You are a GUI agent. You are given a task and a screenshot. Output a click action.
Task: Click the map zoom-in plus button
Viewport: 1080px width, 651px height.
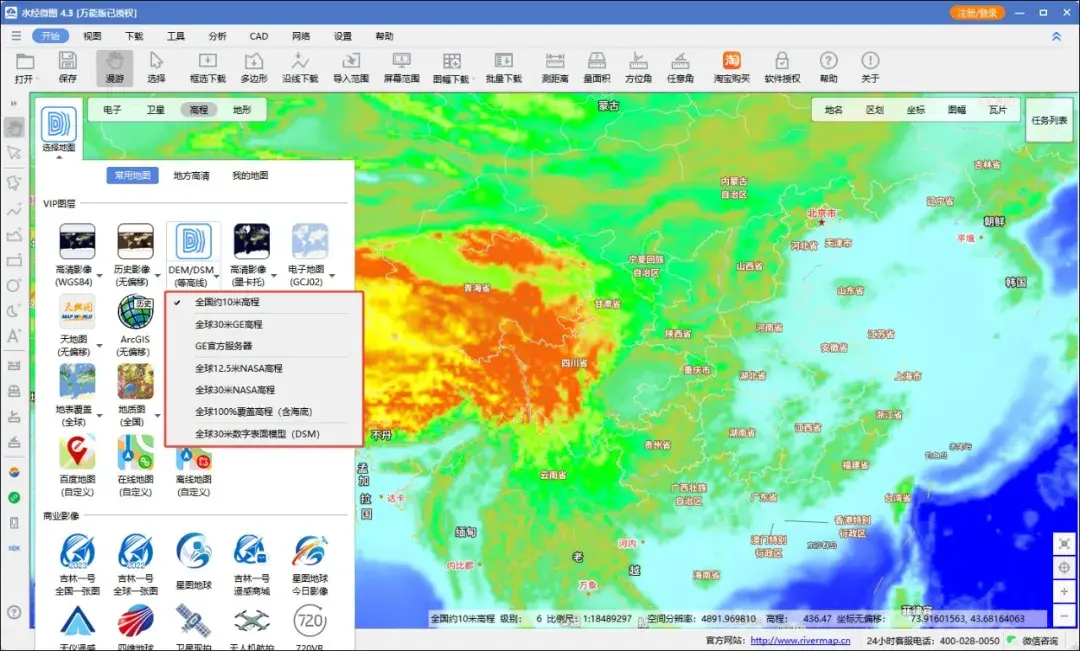point(1065,592)
